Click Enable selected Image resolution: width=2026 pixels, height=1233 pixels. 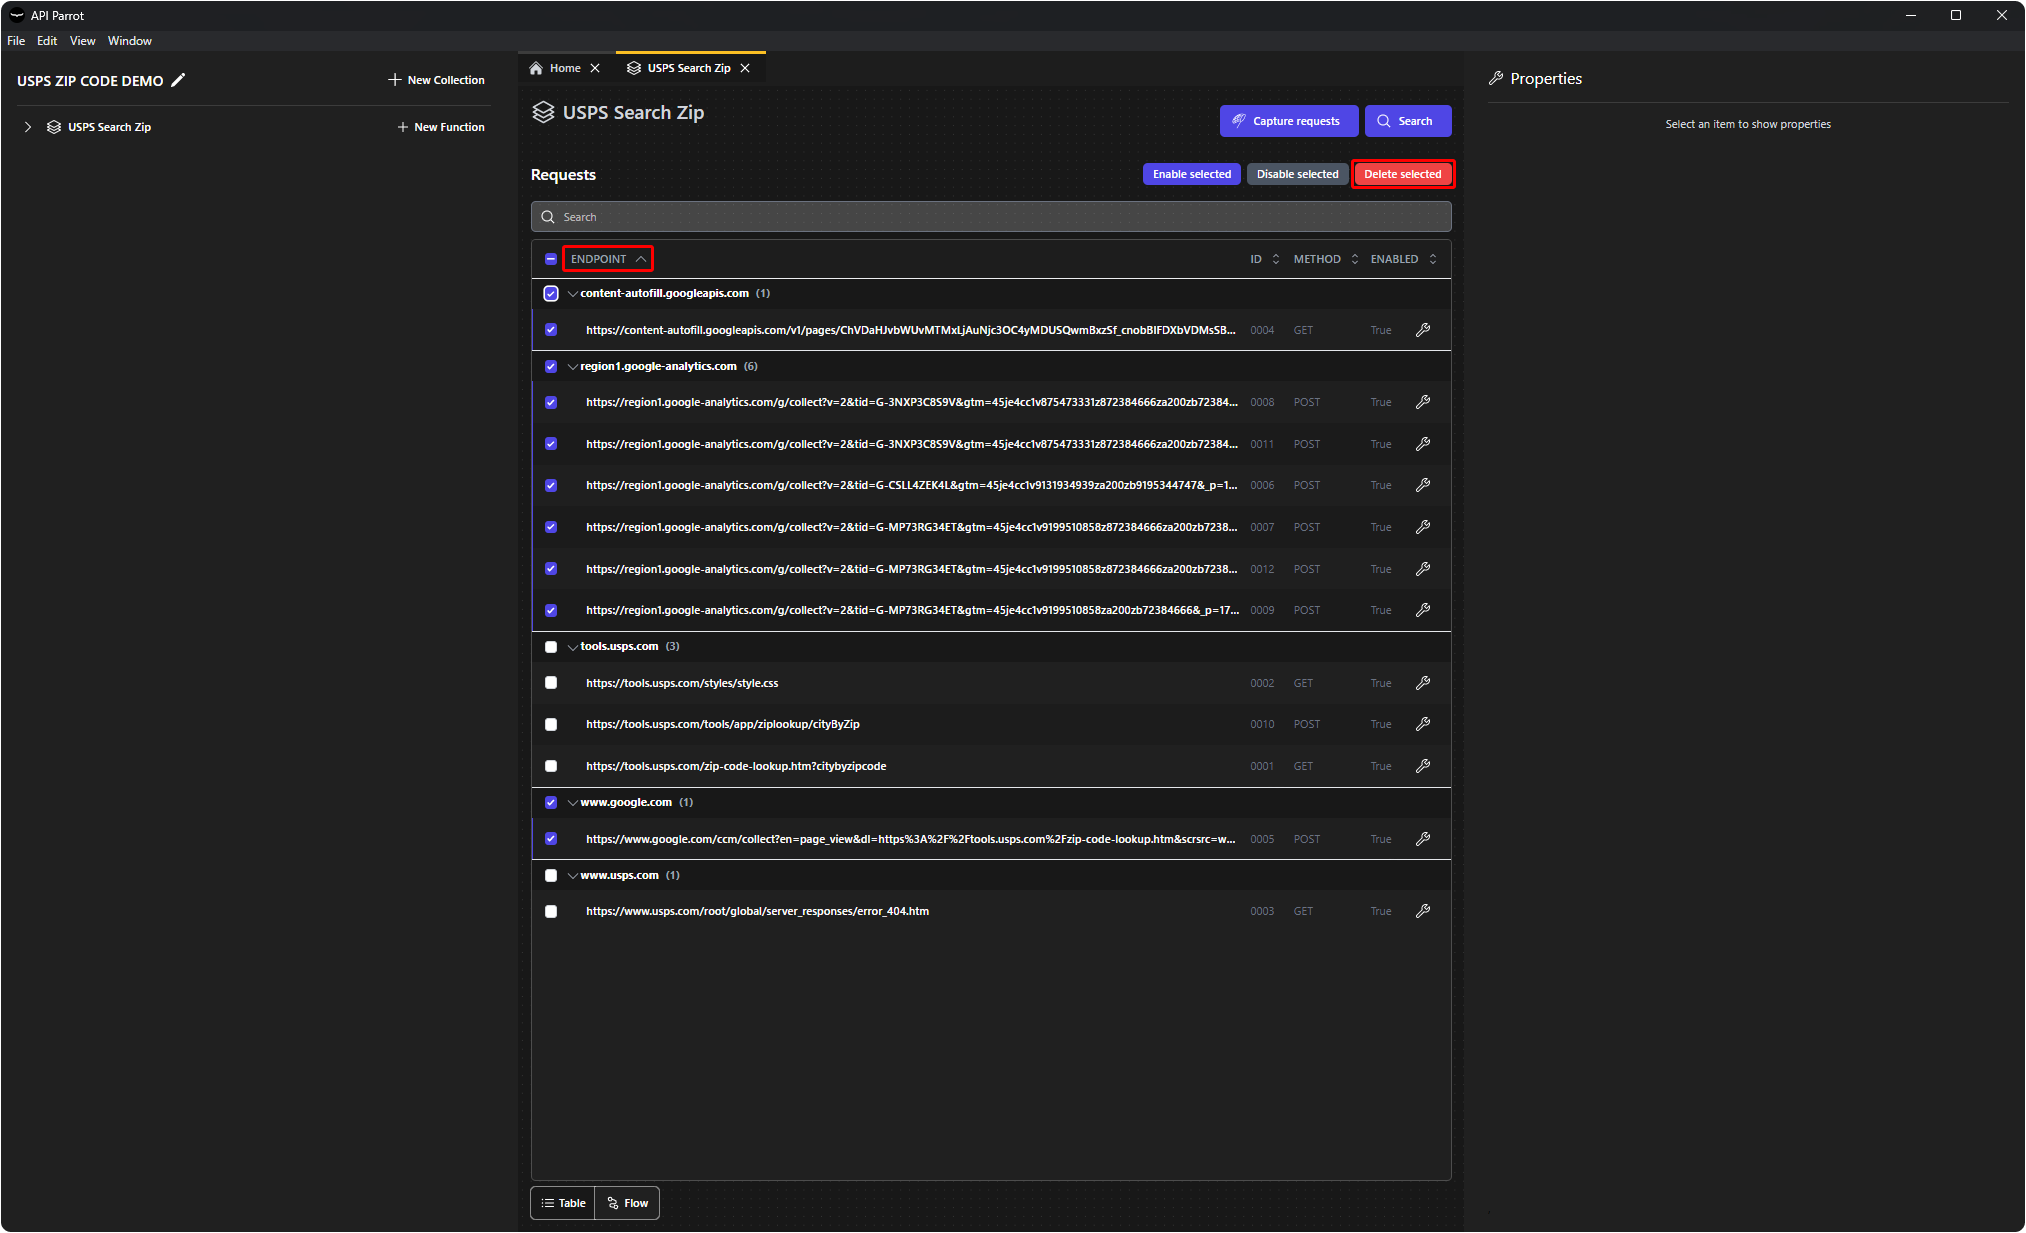[1192, 174]
